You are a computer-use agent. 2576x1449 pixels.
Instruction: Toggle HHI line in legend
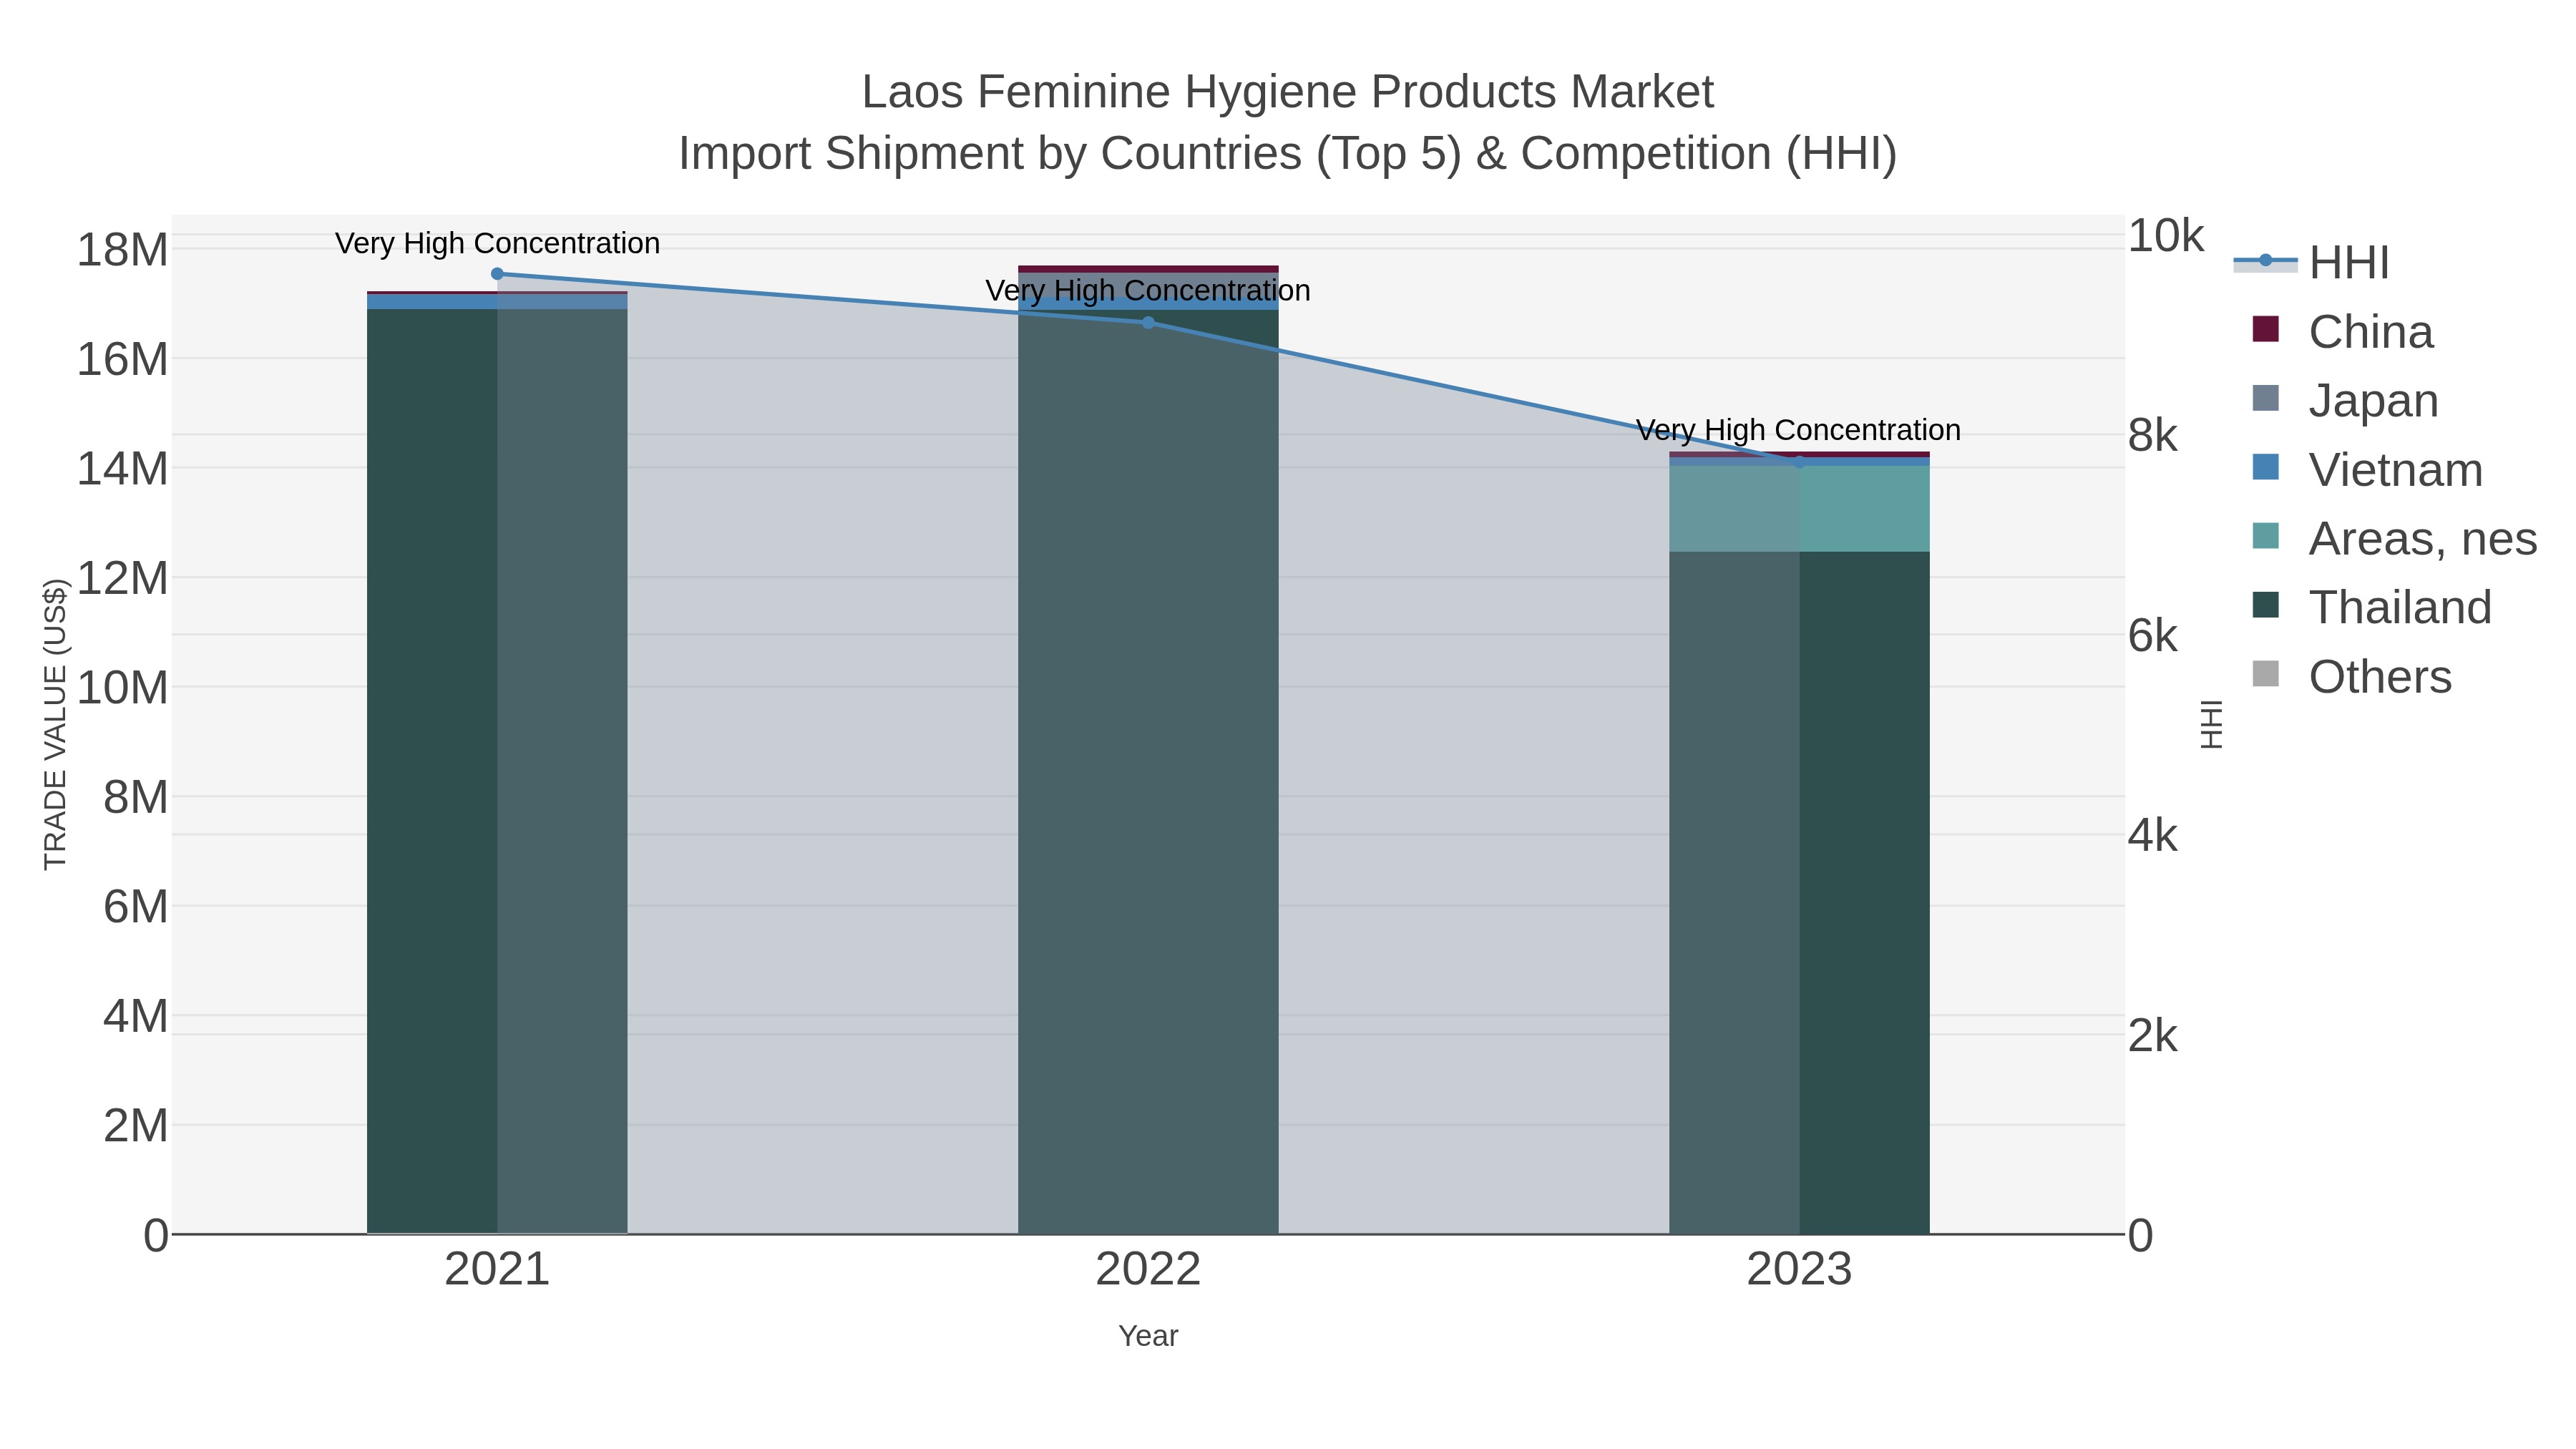point(2311,262)
